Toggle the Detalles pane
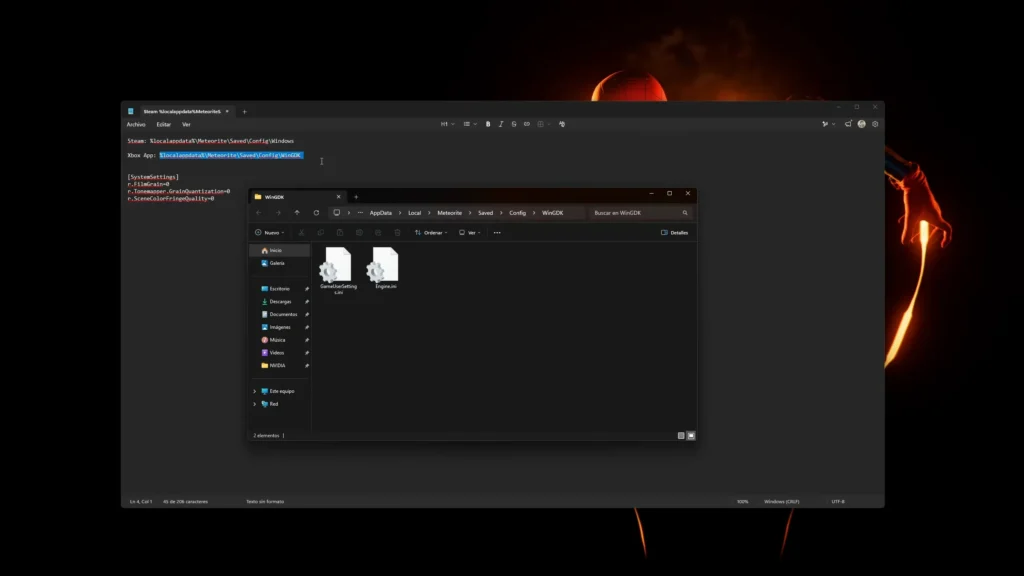The width and height of the screenshot is (1024, 576). coord(675,232)
